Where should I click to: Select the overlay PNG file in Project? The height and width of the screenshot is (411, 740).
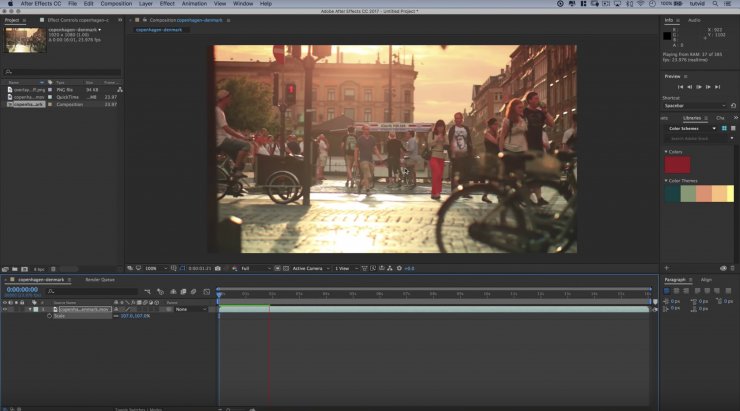coord(29,90)
